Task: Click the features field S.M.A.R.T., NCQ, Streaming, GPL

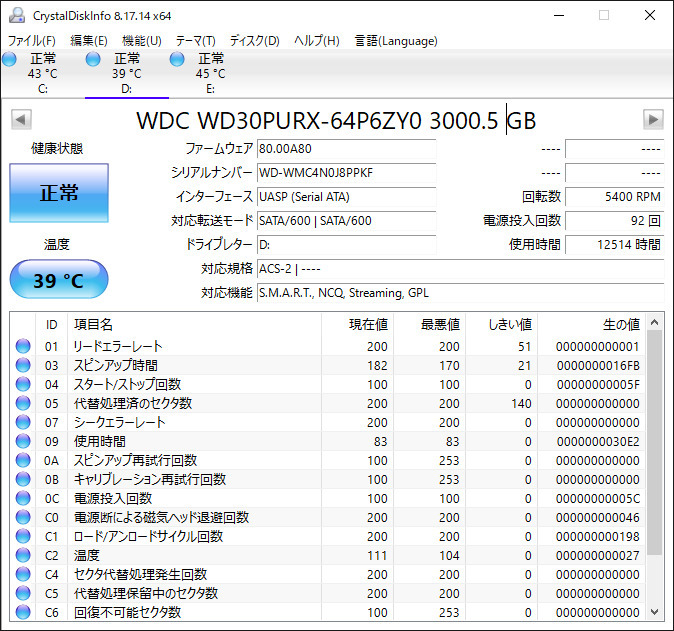Action: (x=461, y=293)
